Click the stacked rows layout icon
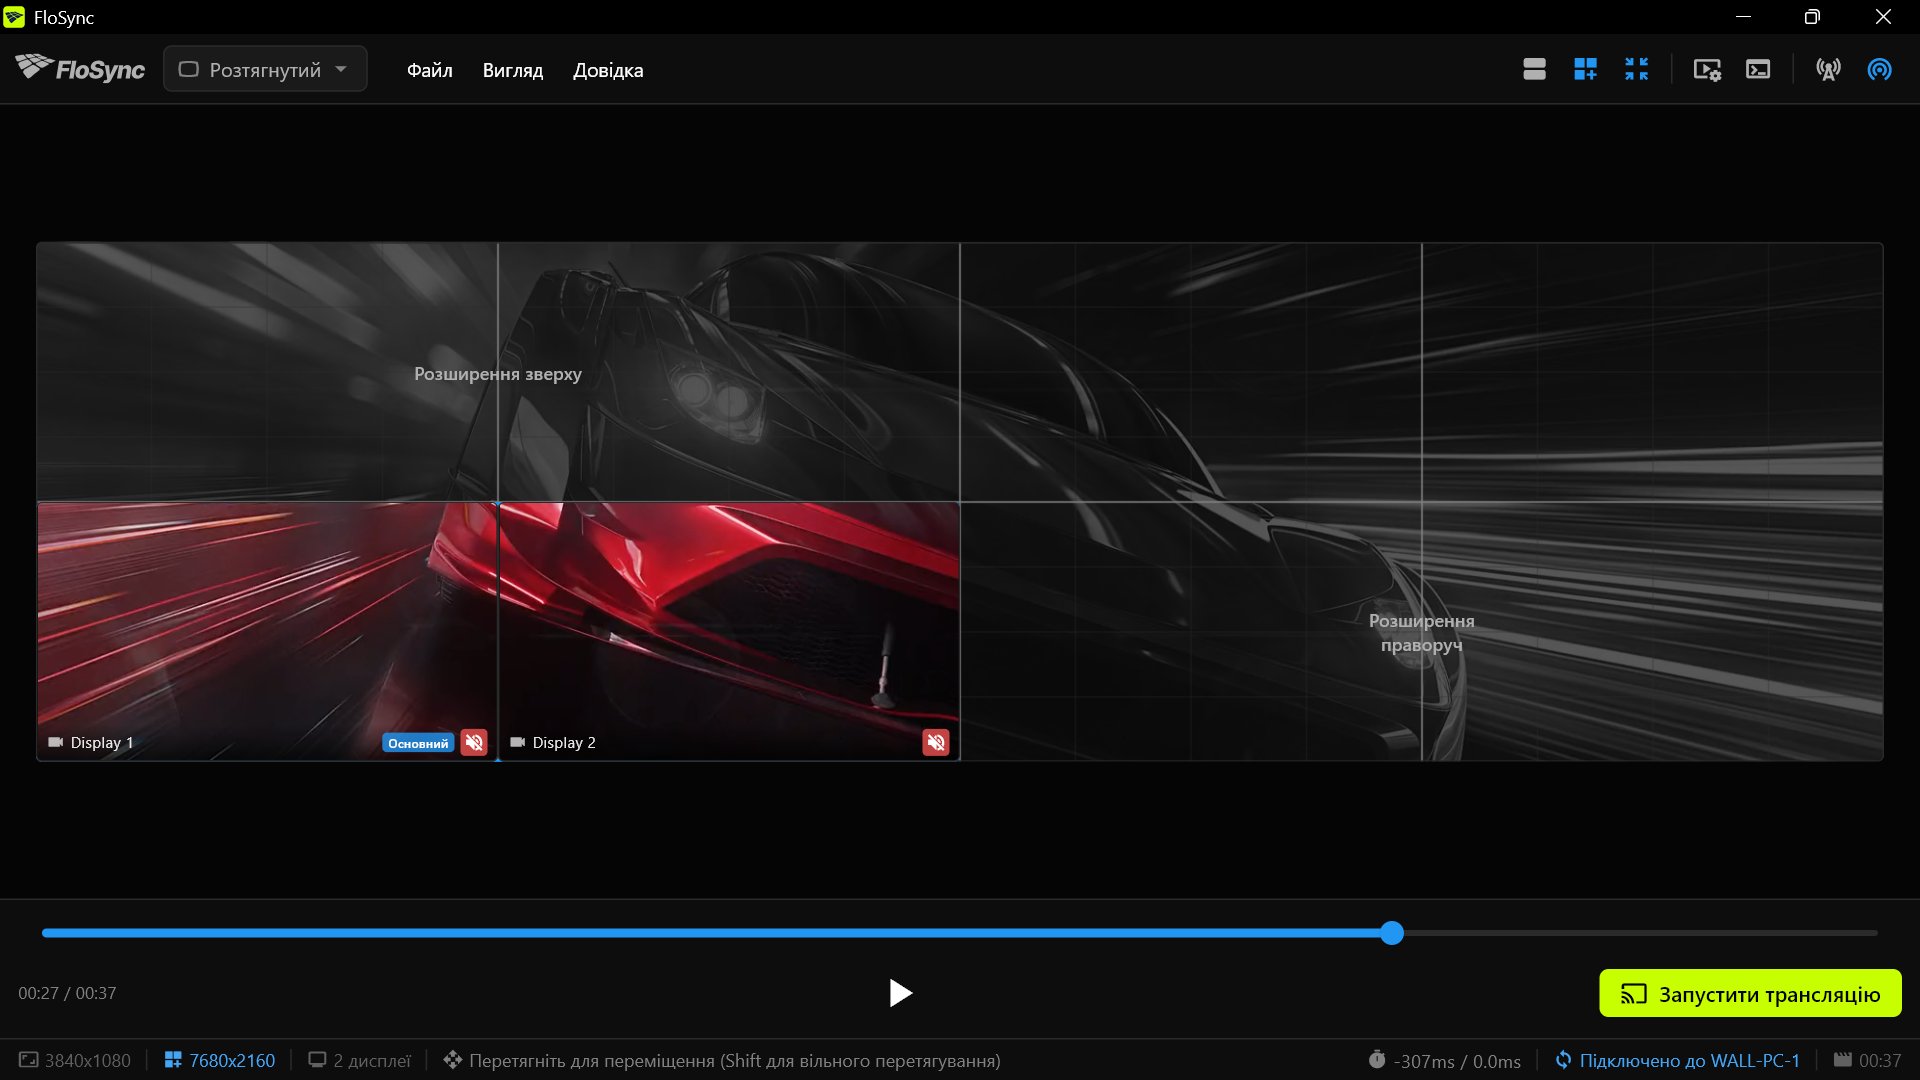Screen dimensions: 1920x1080 [x=1534, y=69]
